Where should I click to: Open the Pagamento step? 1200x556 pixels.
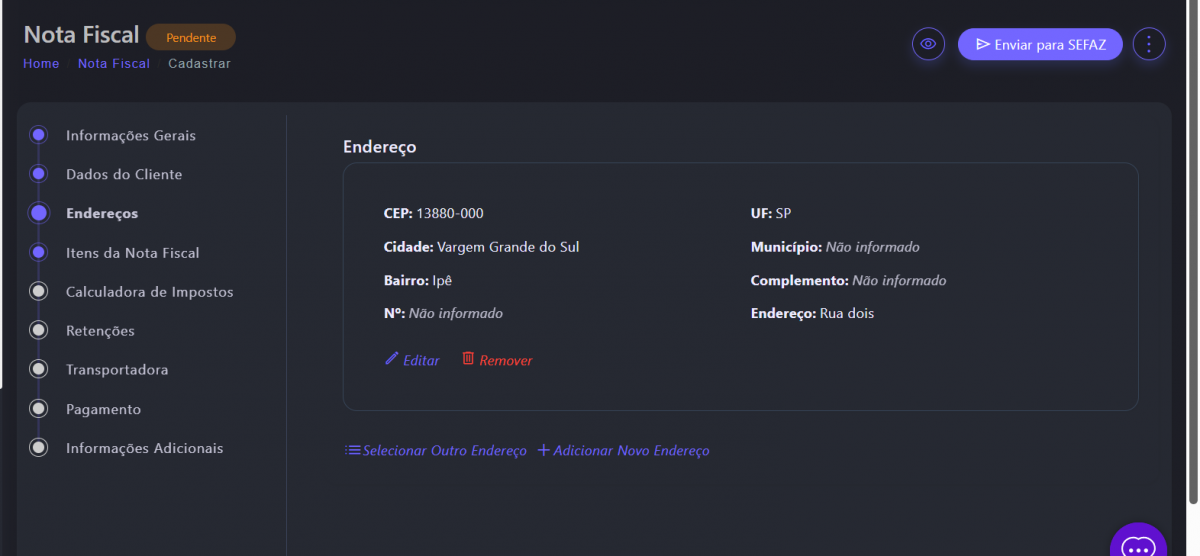[x=103, y=410]
